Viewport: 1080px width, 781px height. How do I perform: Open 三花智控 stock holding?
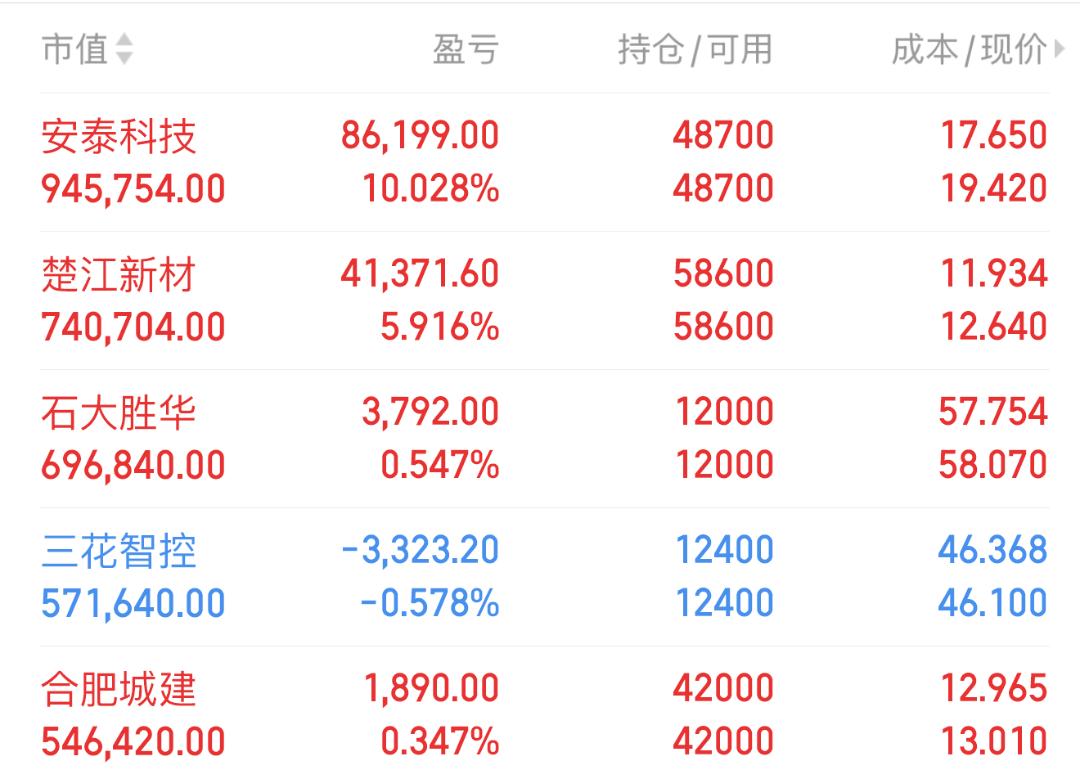[x=545, y=577]
